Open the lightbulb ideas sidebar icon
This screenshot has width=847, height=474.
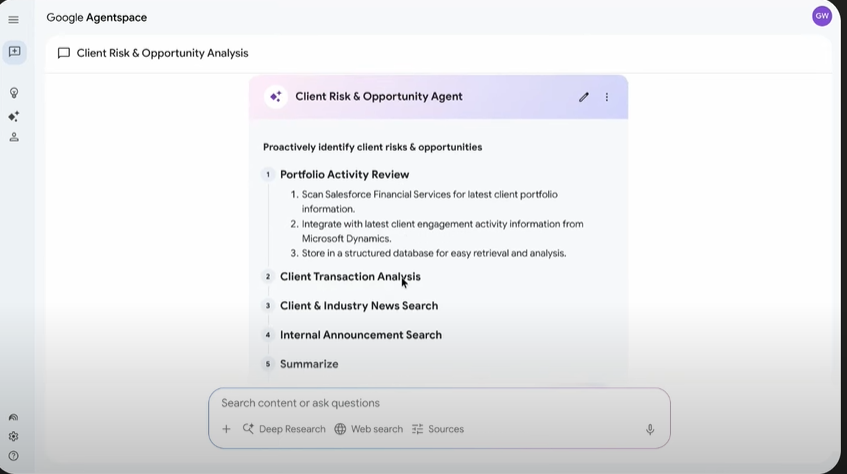14,93
